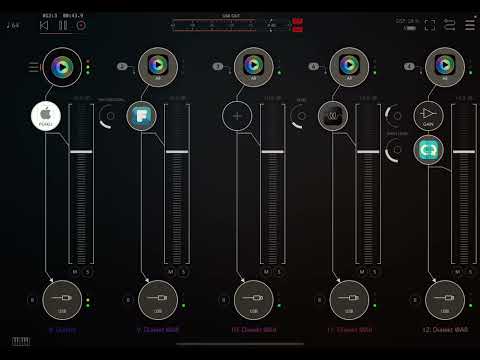Expand the first channel's strip menu lines
Screen dimensions: 480x360
[33, 67]
